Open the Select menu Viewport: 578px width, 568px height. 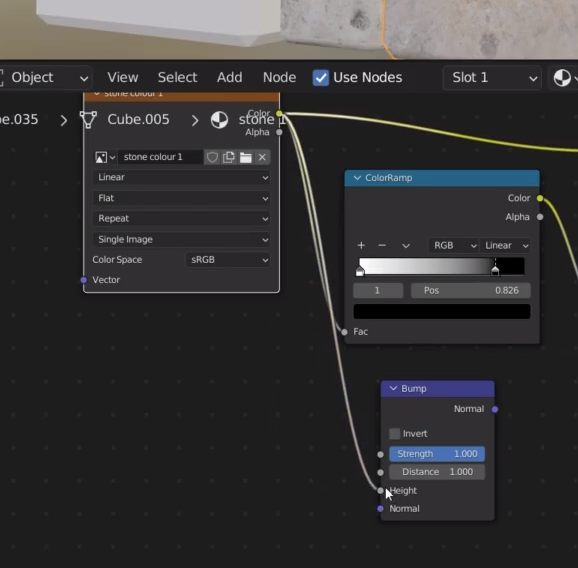click(177, 78)
